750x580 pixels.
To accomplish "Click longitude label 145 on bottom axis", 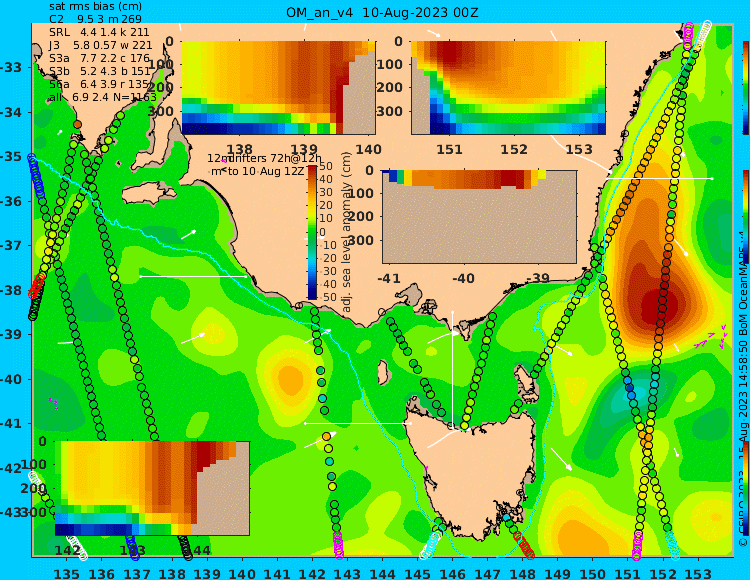I will coord(417,573).
